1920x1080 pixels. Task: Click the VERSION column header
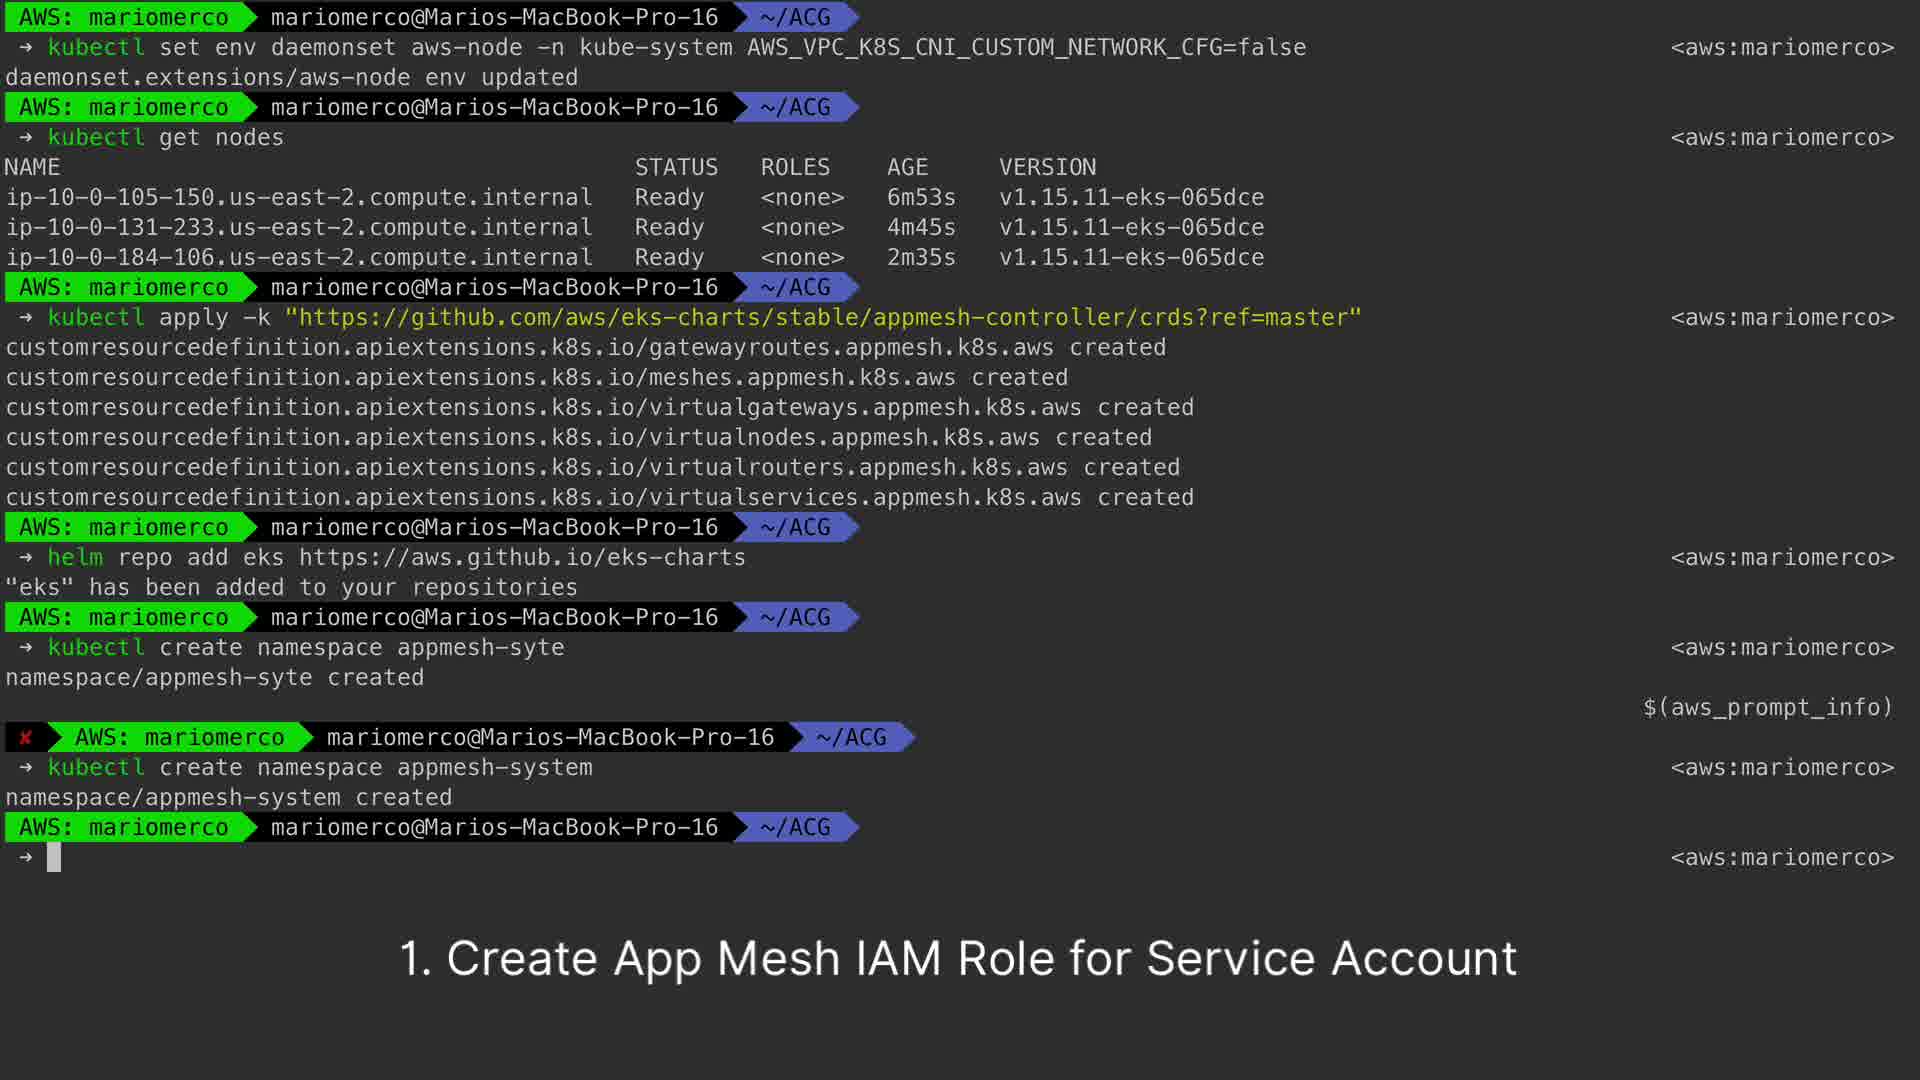point(1047,167)
